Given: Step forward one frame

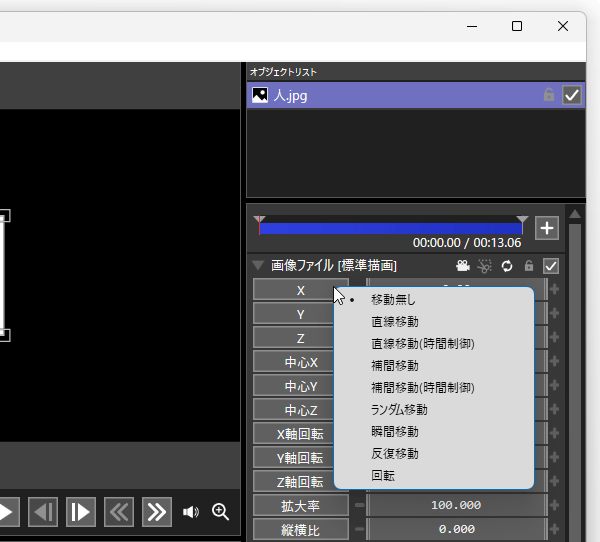Looking at the screenshot, I should (x=81, y=512).
